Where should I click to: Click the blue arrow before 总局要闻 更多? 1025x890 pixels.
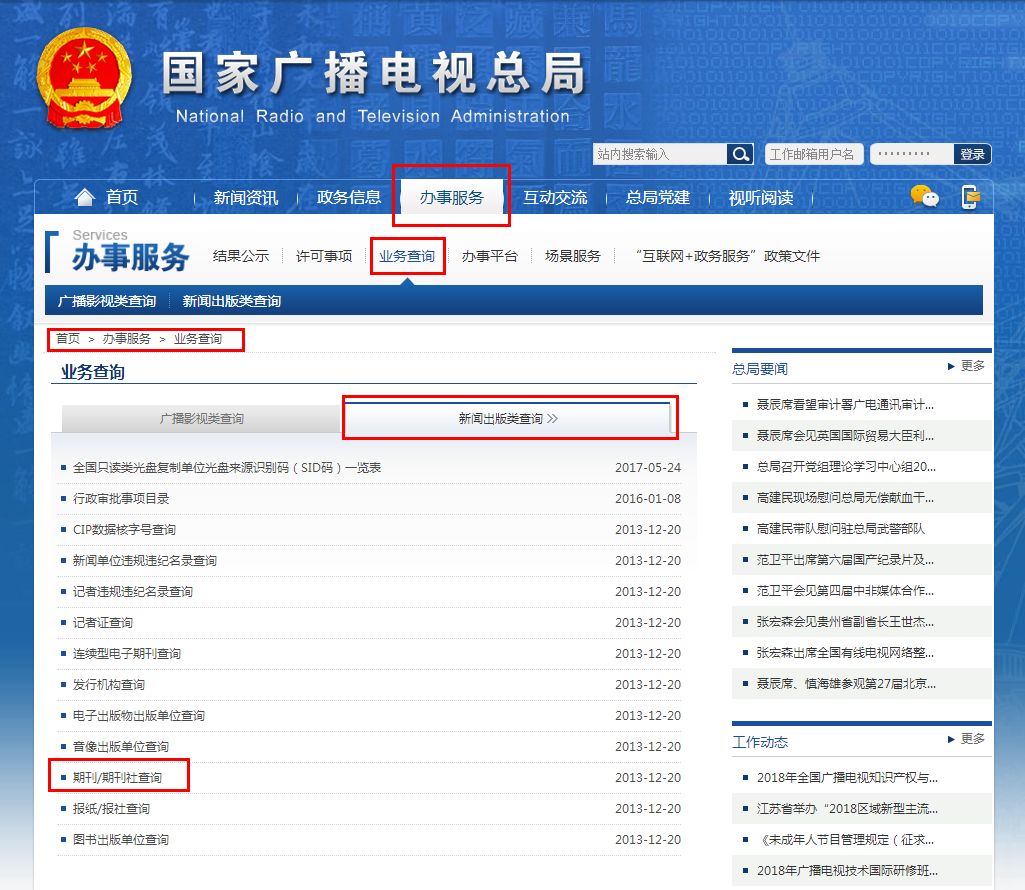click(950, 366)
